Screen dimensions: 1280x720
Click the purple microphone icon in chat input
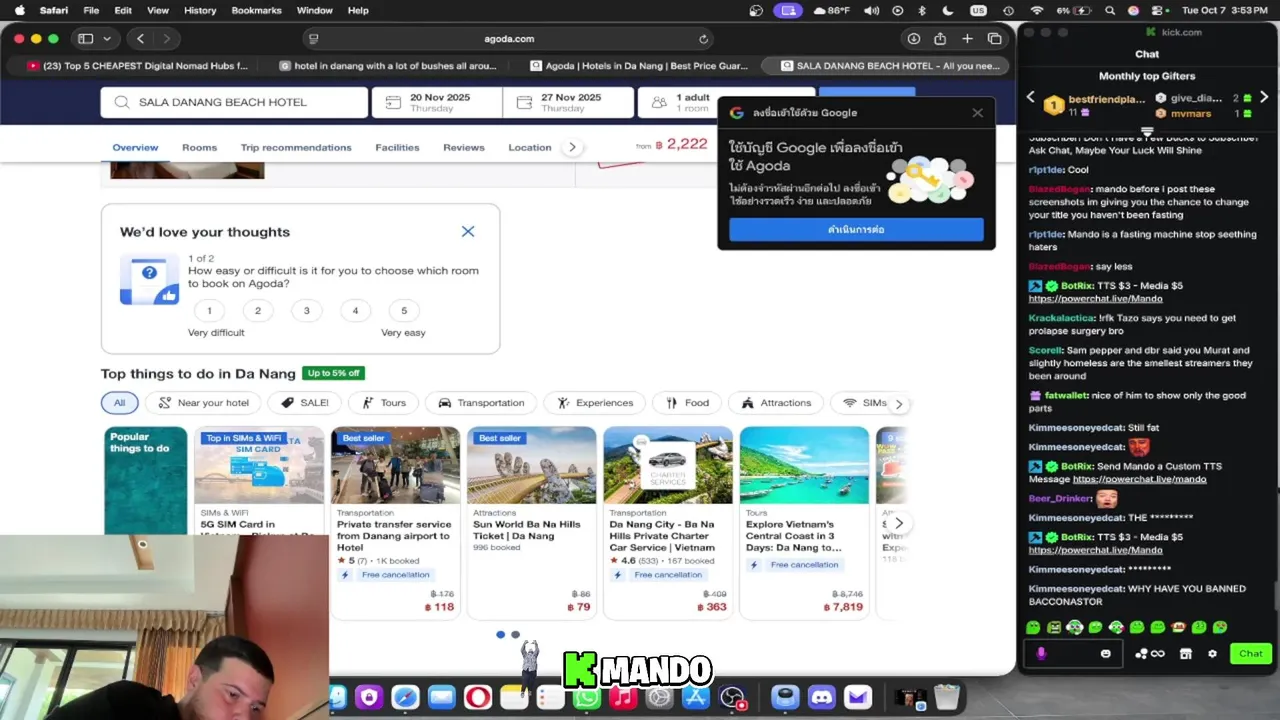click(1041, 654)
